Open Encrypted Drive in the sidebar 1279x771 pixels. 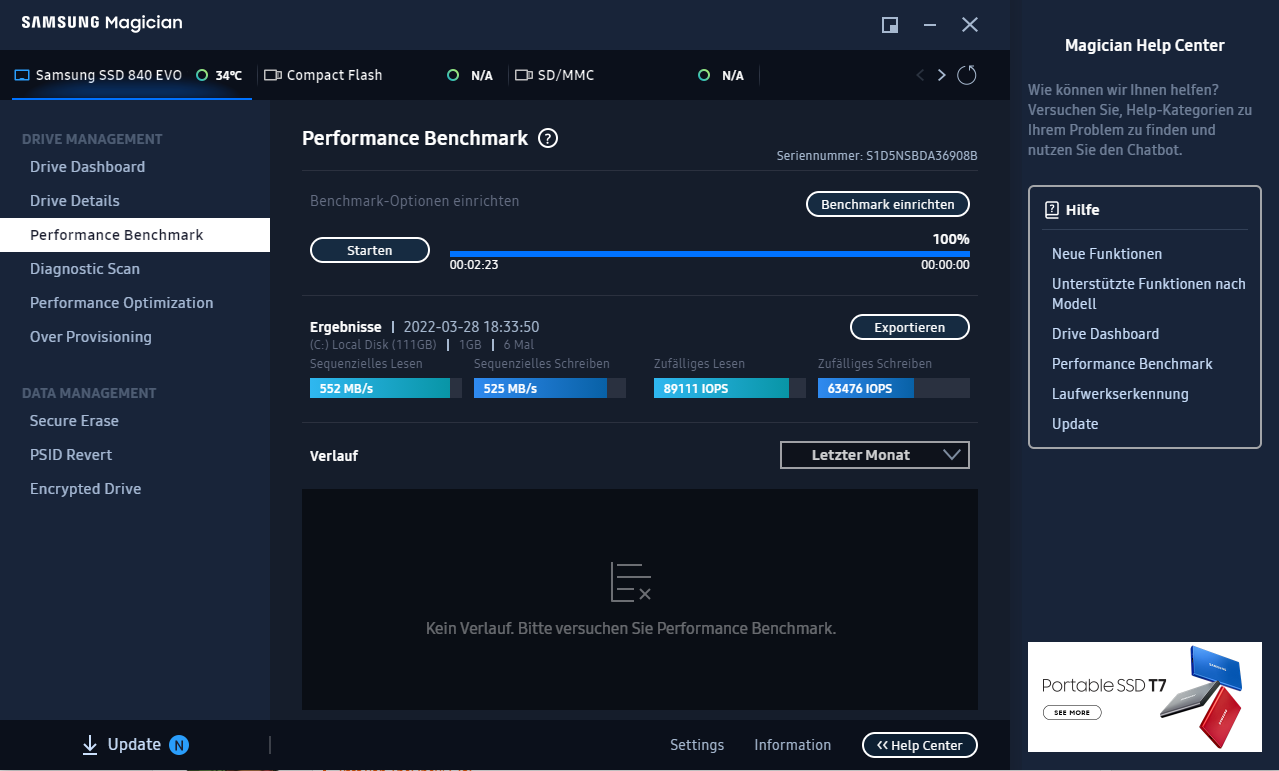[x=135, y=489]
